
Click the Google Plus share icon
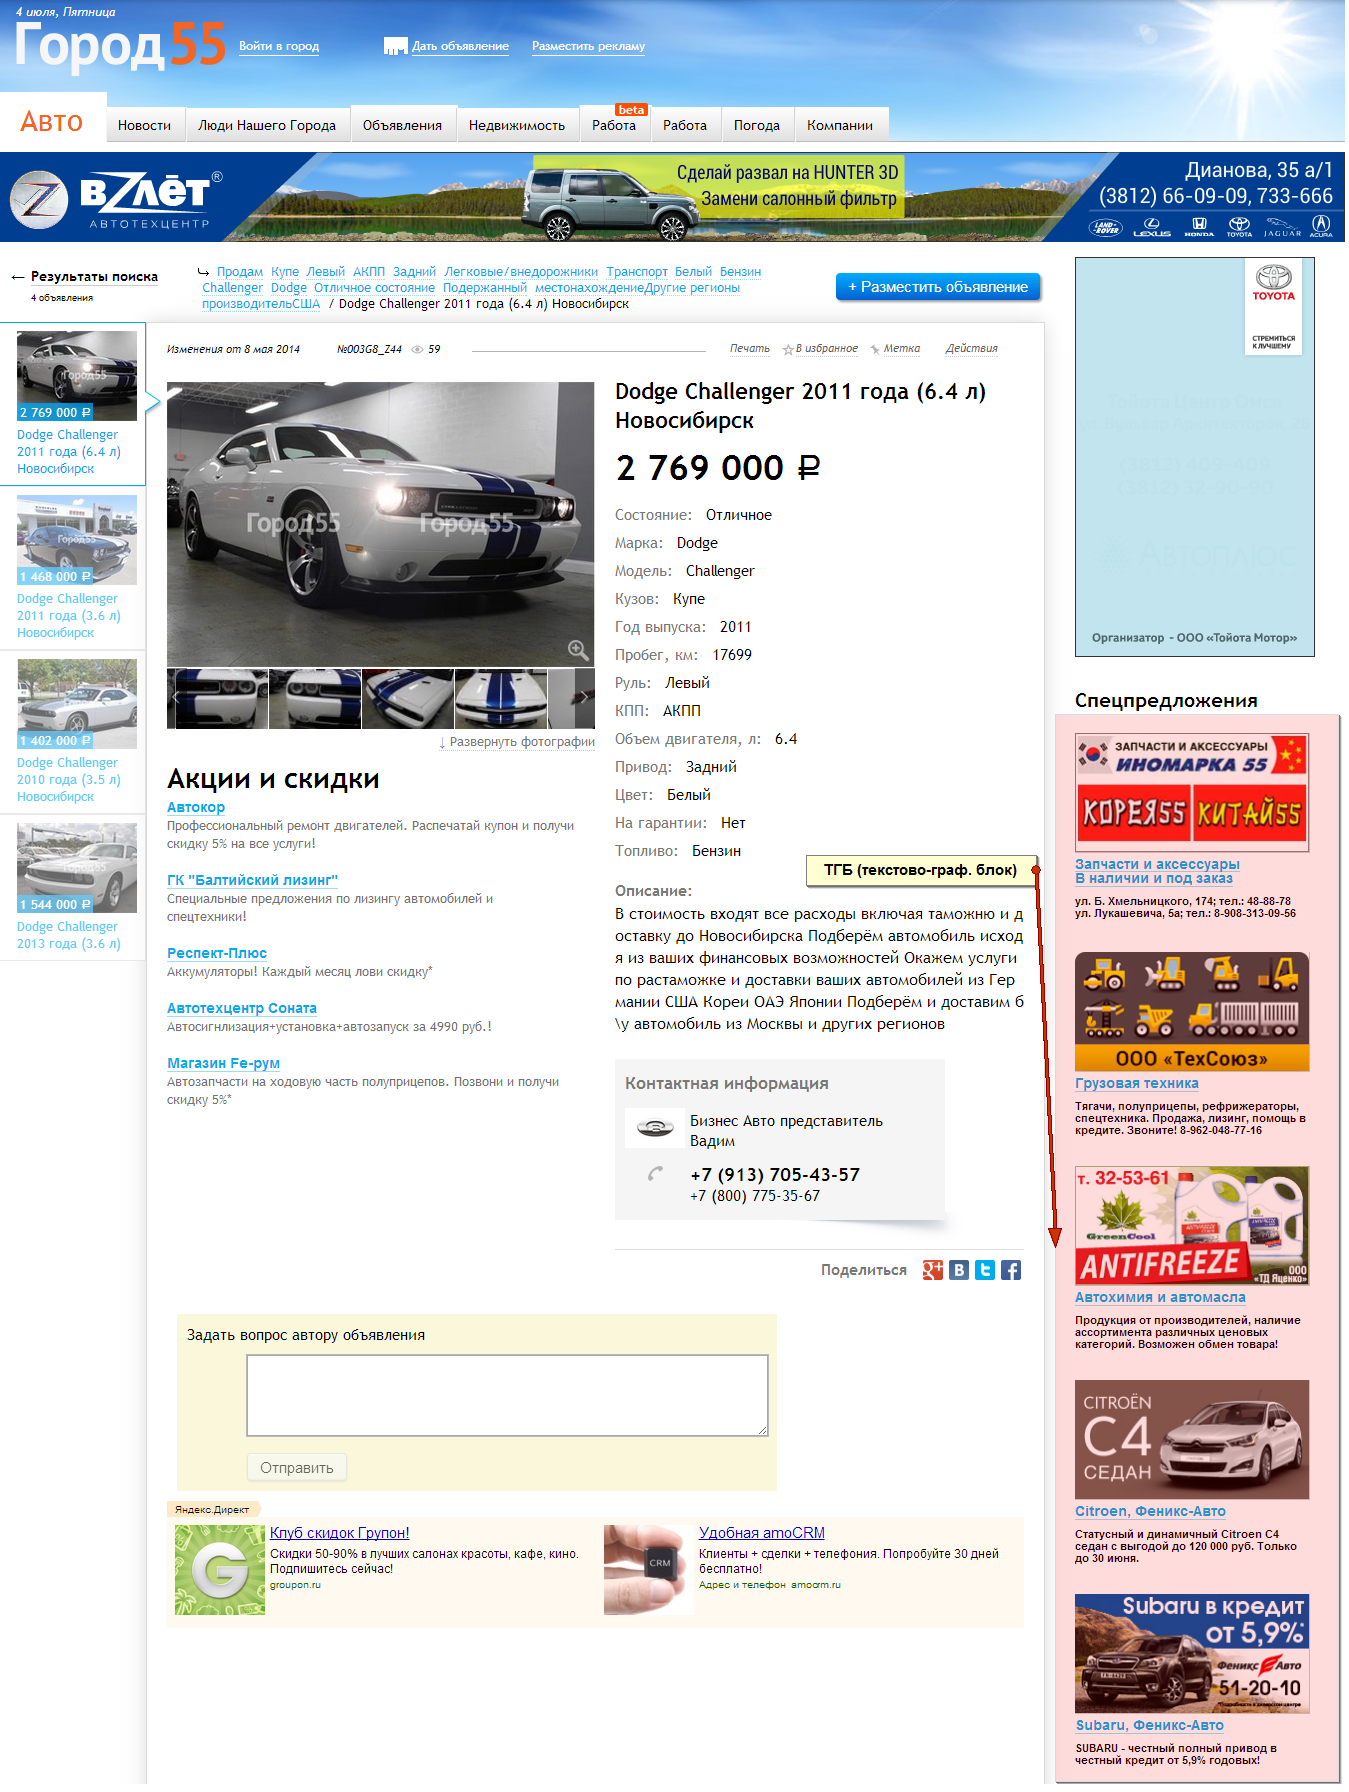coord(932,1270)
